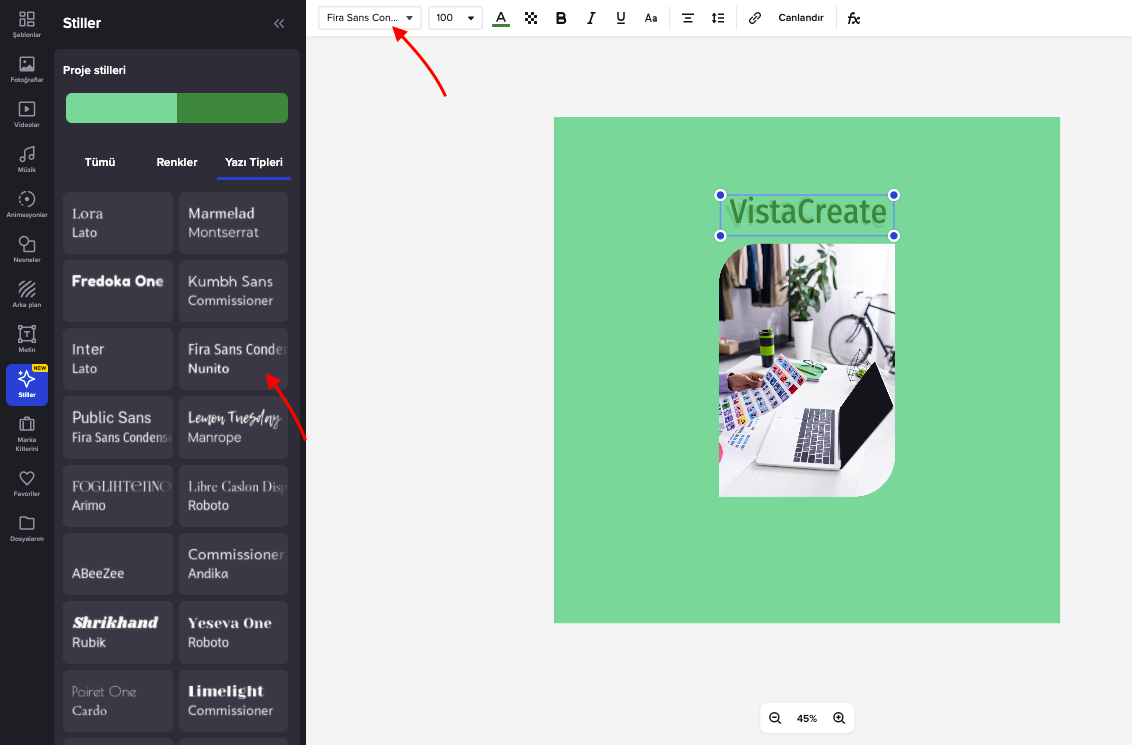1132x745 pixels.
Task: Open line spacing options
Action: 718,19
